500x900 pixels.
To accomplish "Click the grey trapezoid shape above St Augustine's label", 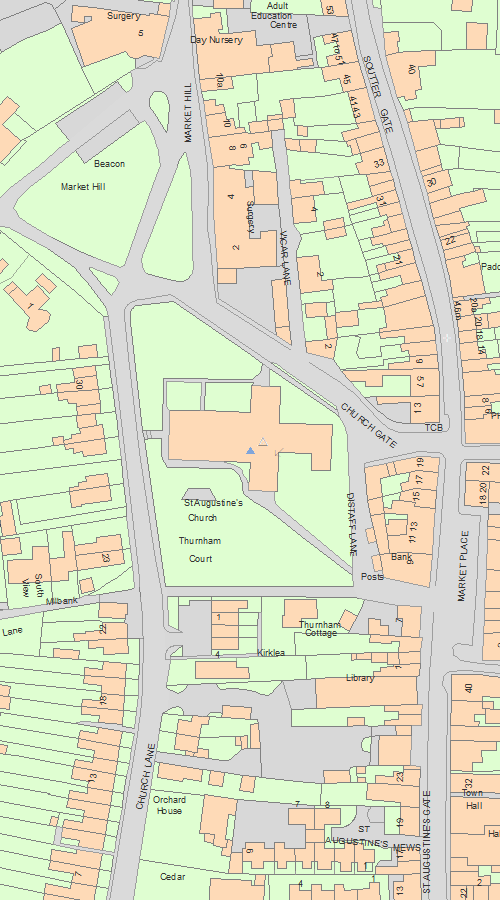I will point(199,494).
